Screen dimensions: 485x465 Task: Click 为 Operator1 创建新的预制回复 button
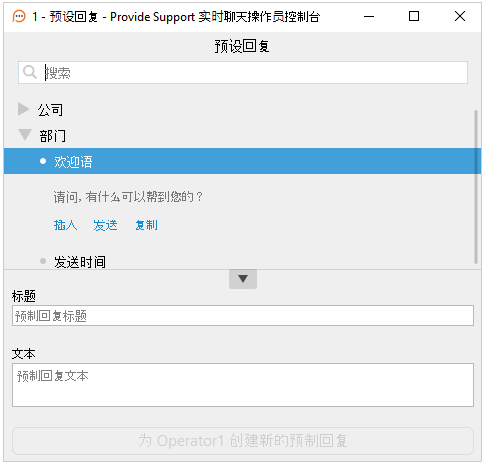click(243, 441)
